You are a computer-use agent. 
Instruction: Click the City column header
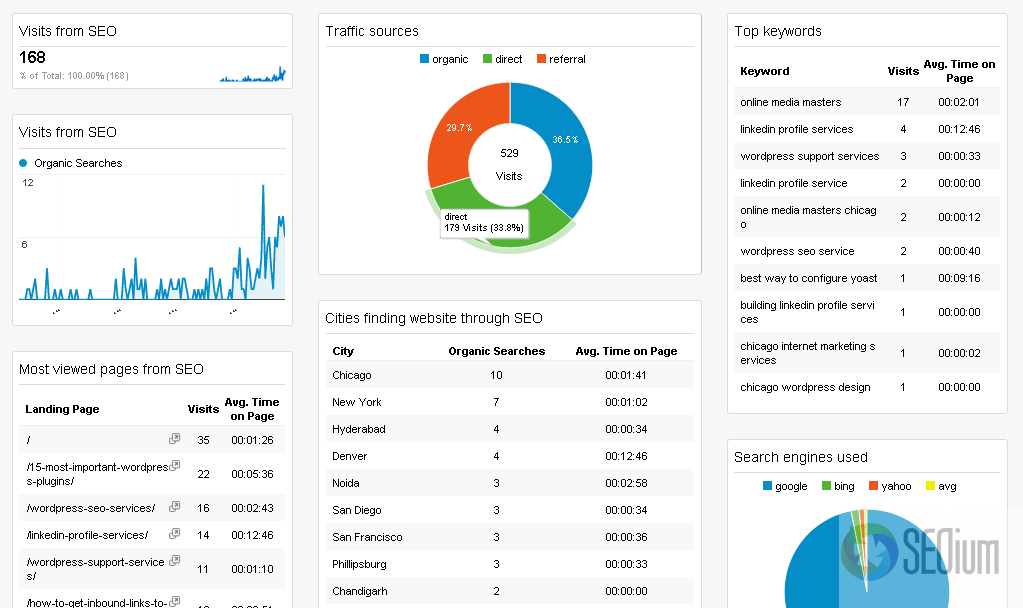pyautogui.click(x=343, y=351)
